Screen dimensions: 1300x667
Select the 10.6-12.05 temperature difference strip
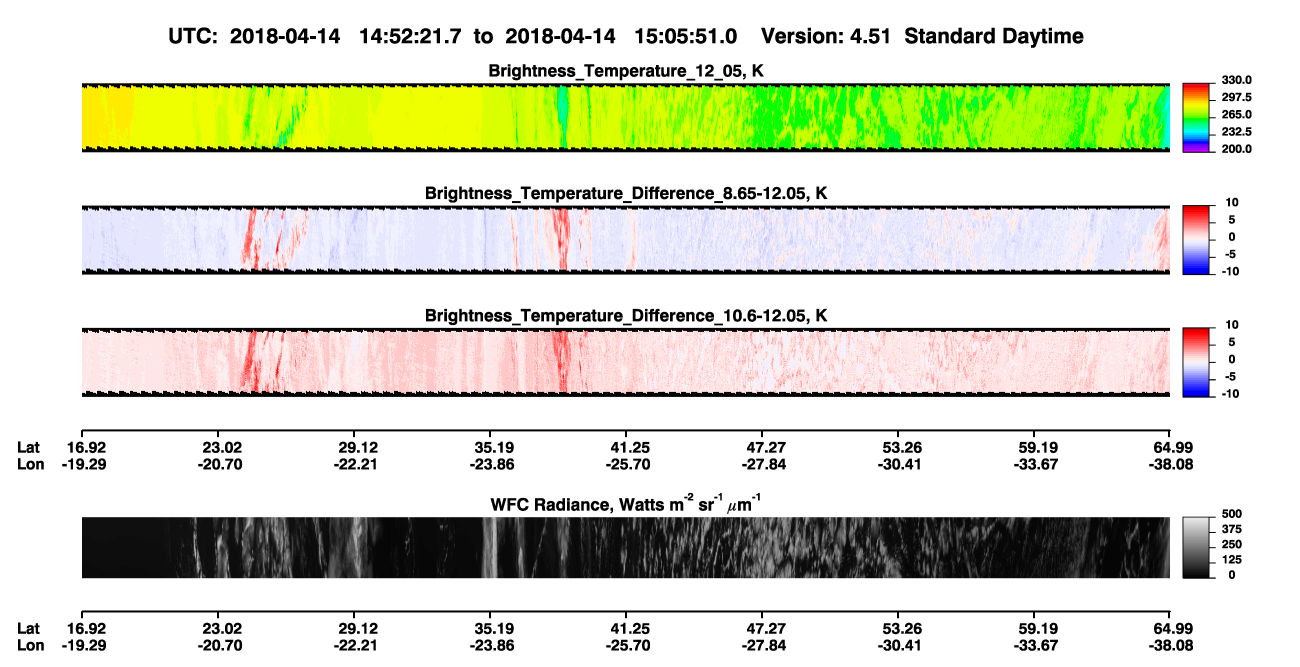[x=626, y=362]
